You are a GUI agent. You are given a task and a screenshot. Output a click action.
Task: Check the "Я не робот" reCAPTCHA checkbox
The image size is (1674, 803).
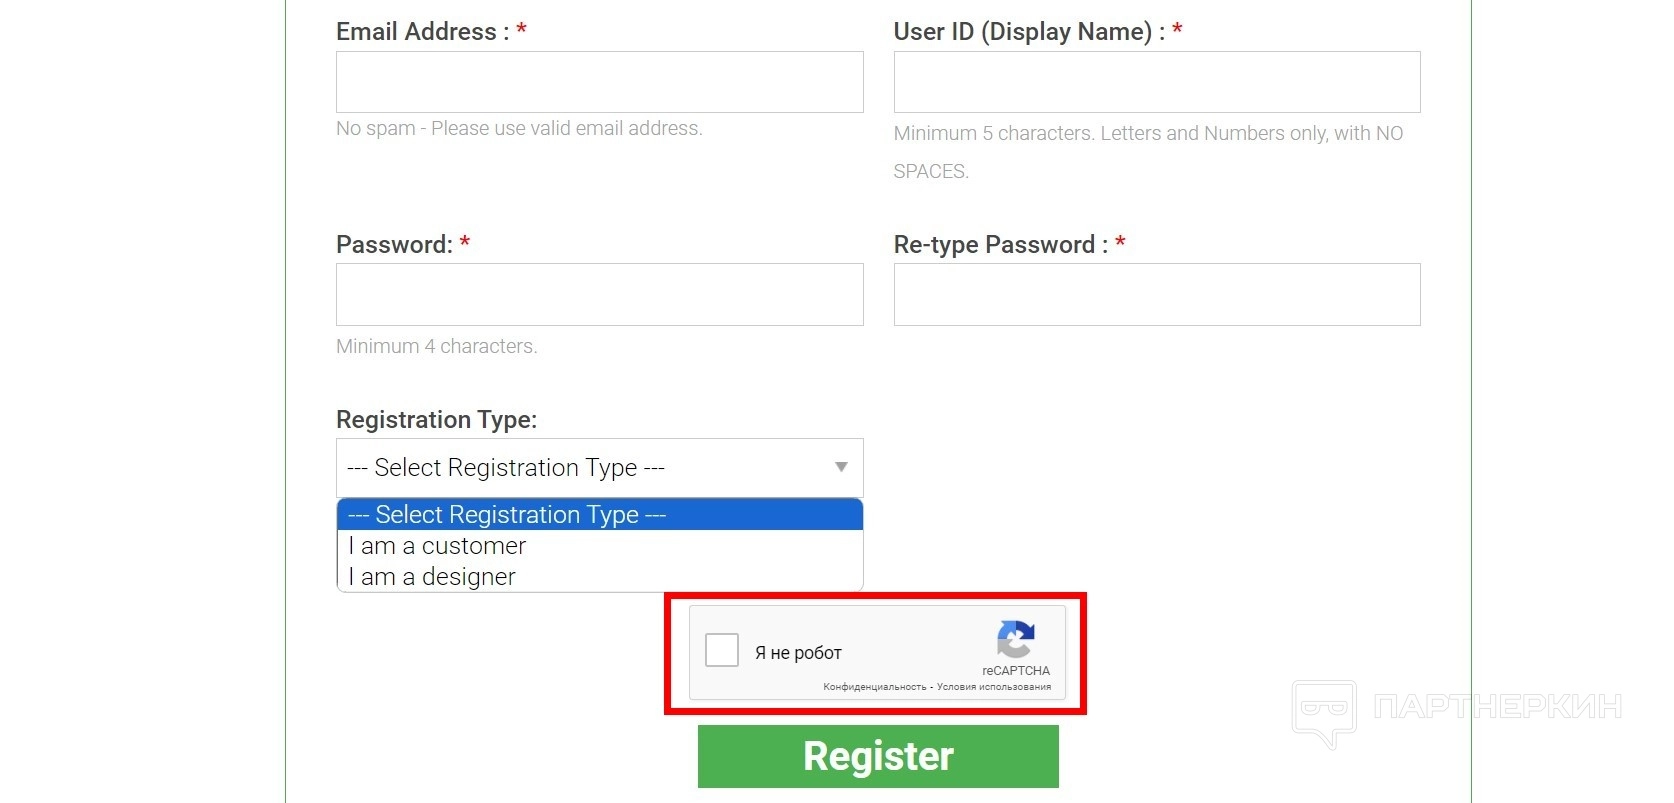[722, 650]
